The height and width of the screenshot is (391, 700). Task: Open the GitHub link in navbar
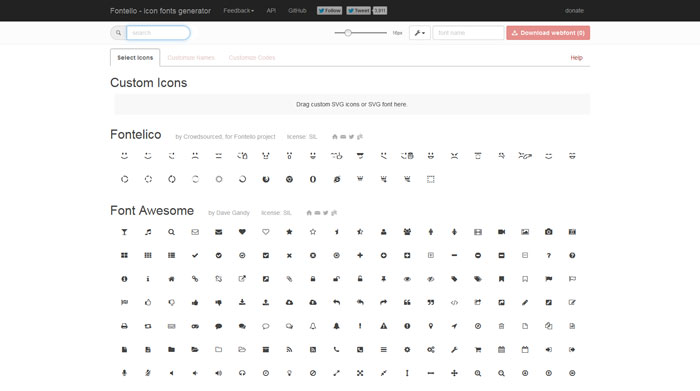297,11
